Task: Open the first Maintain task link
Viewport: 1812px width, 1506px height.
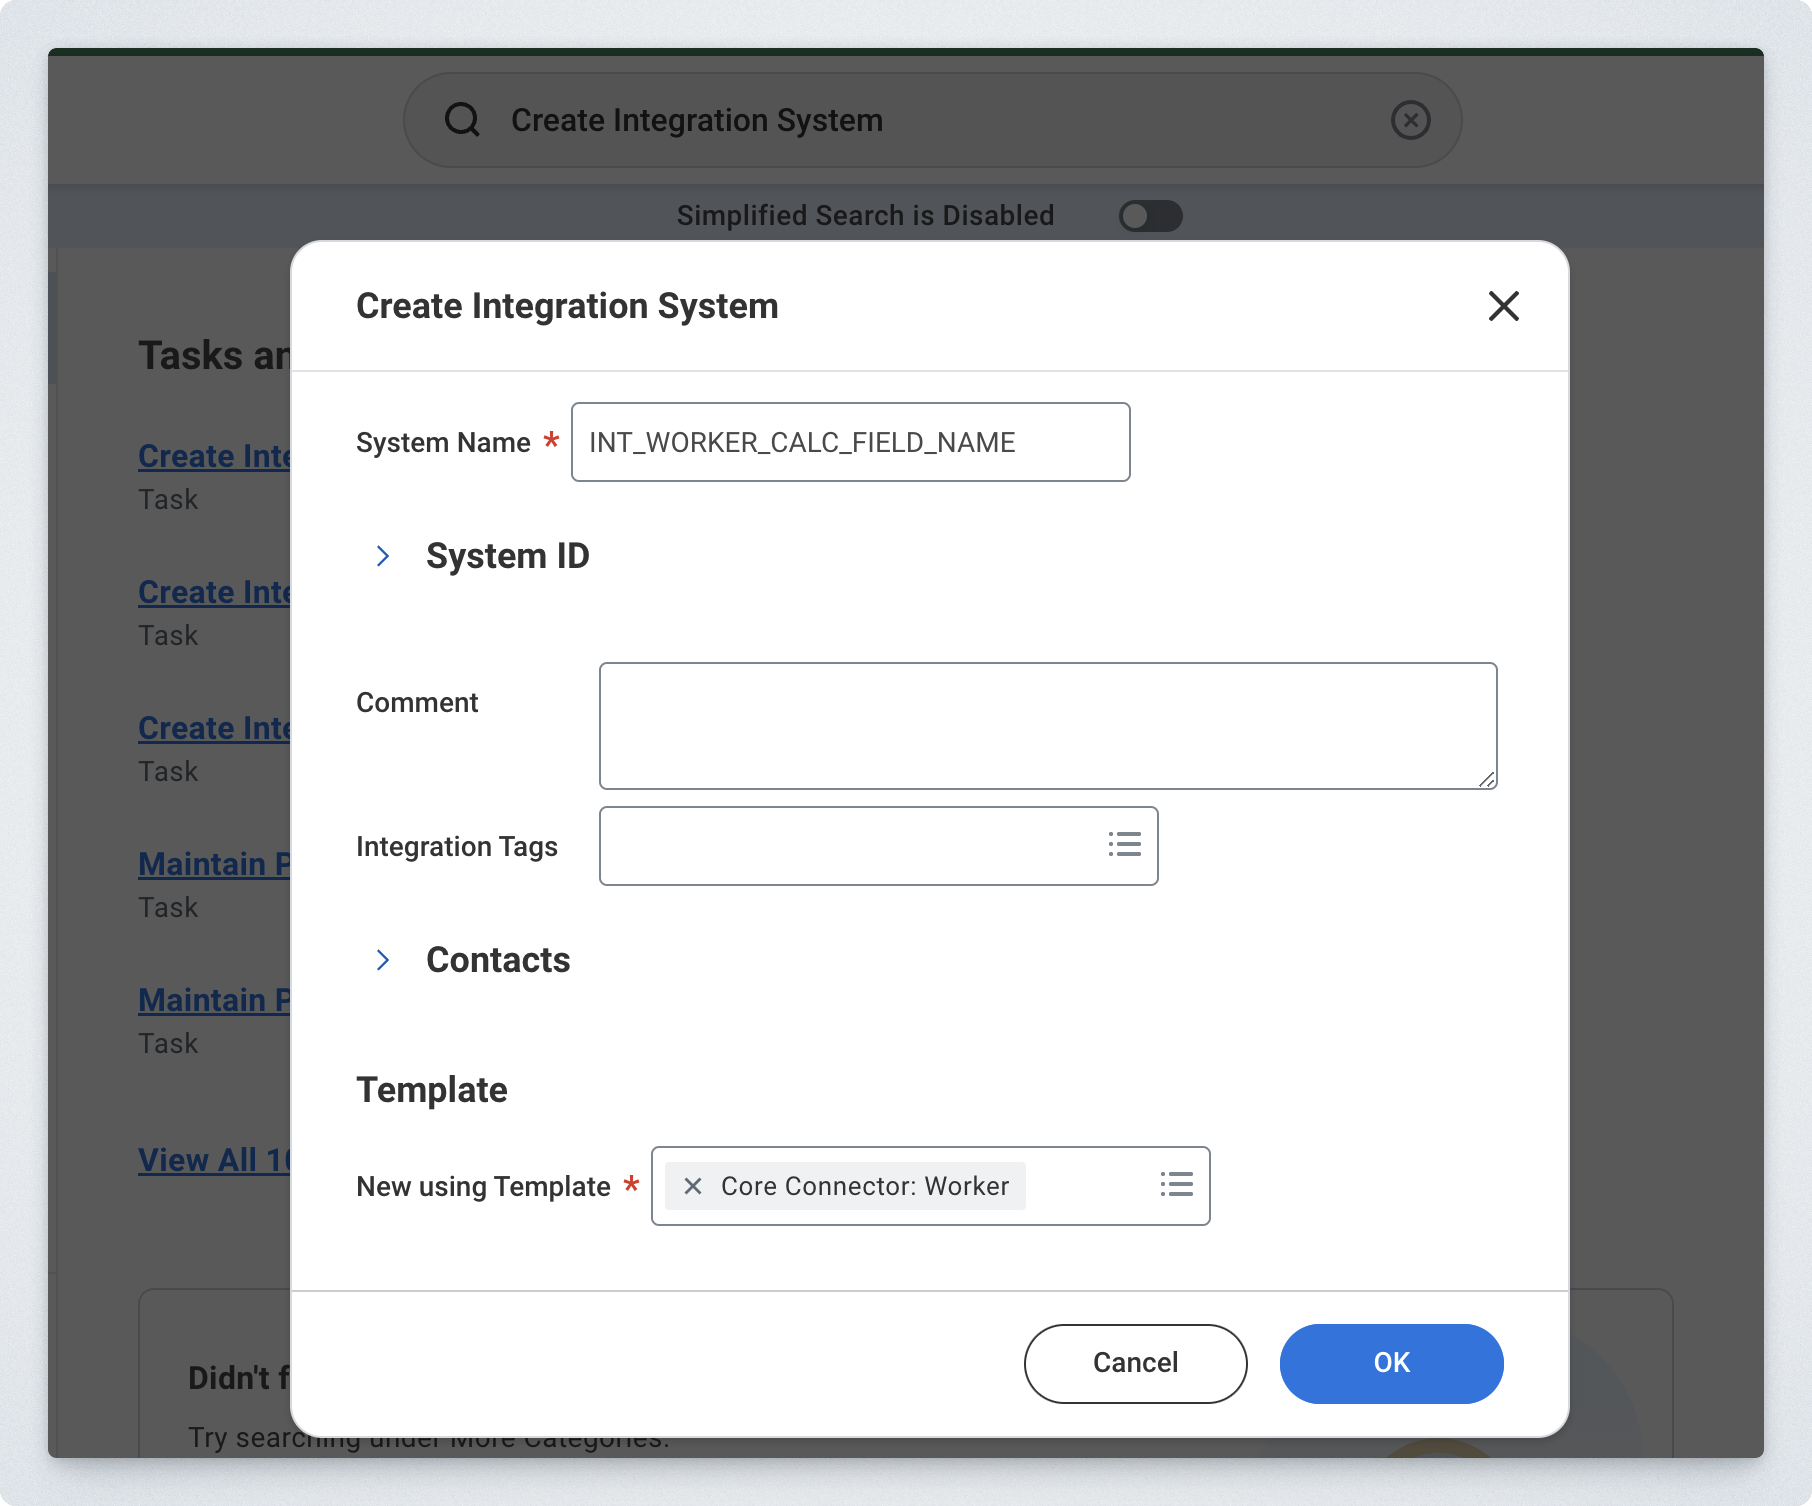Action: click(214, 864)
